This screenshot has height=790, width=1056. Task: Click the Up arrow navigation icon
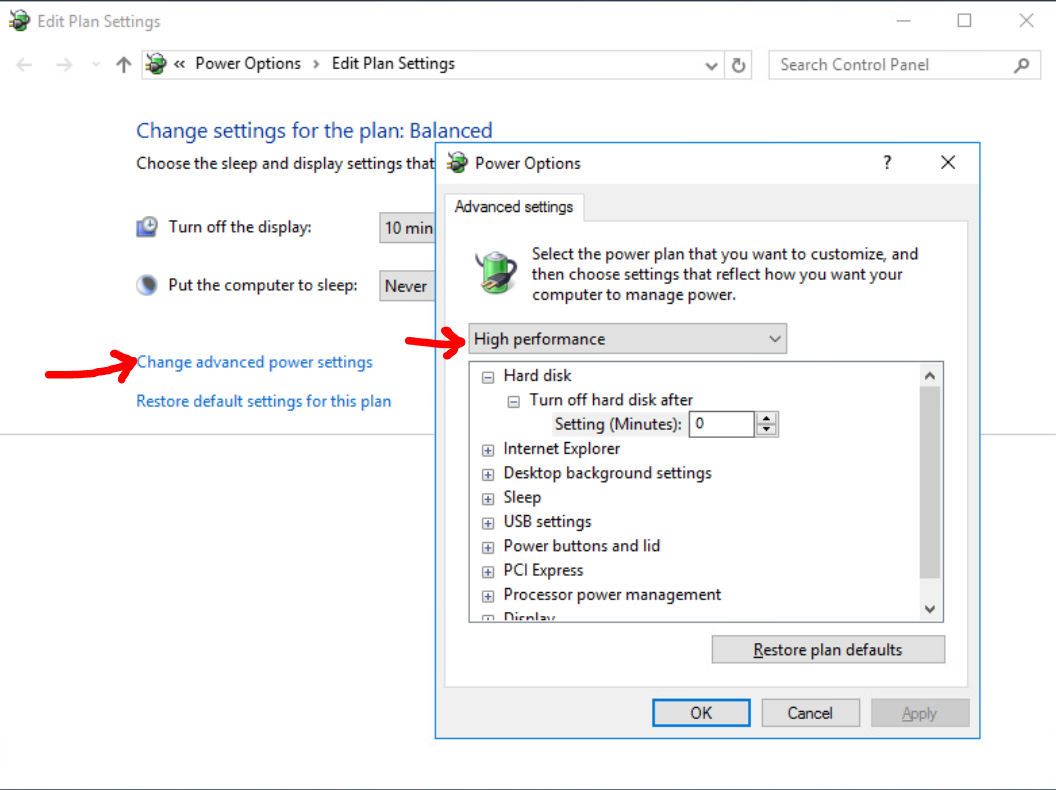123,65
